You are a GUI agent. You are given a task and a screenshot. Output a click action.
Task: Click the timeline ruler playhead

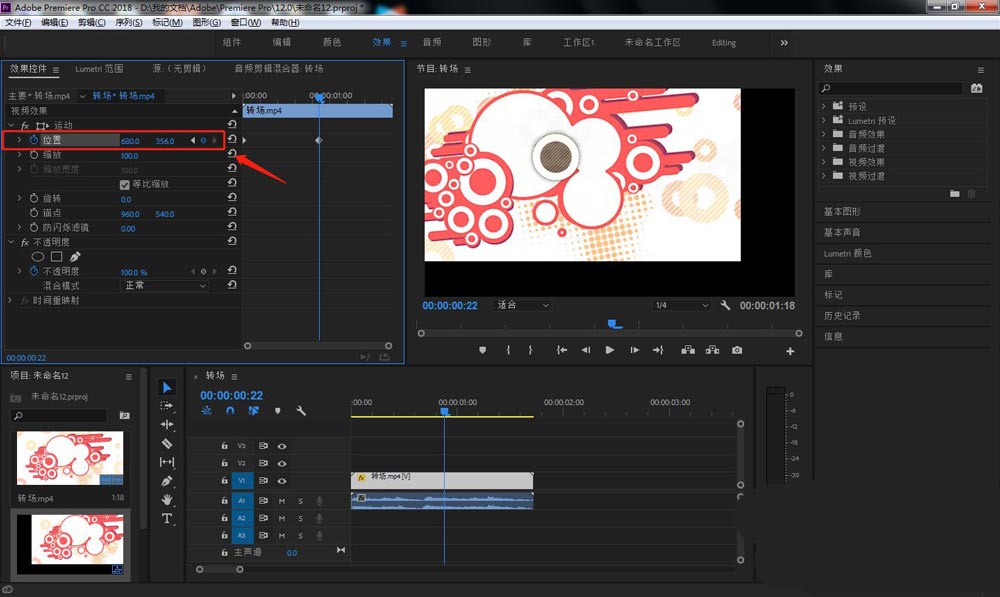(445, 412)
